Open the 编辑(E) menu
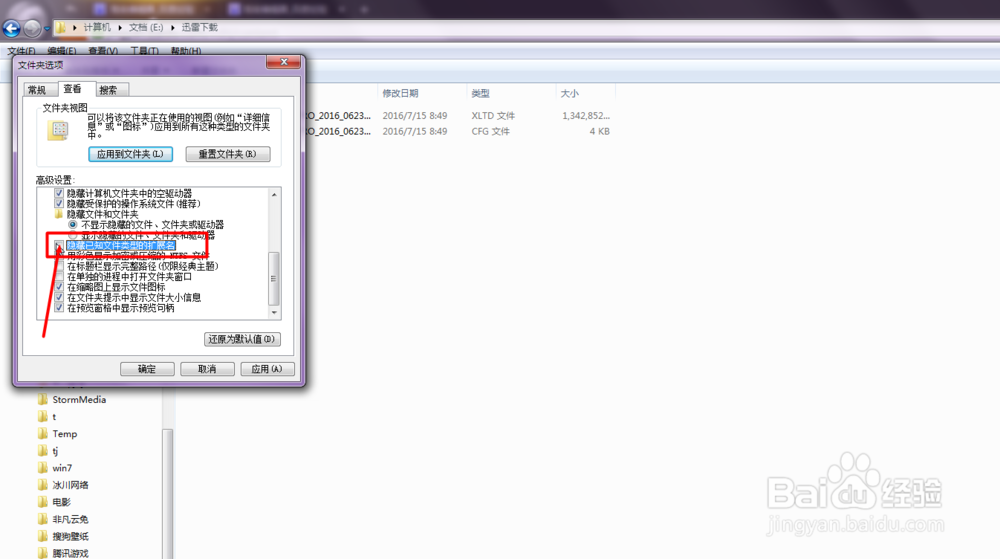The image size is (1000, 559). pyautogui.click(x=62, y=50)
